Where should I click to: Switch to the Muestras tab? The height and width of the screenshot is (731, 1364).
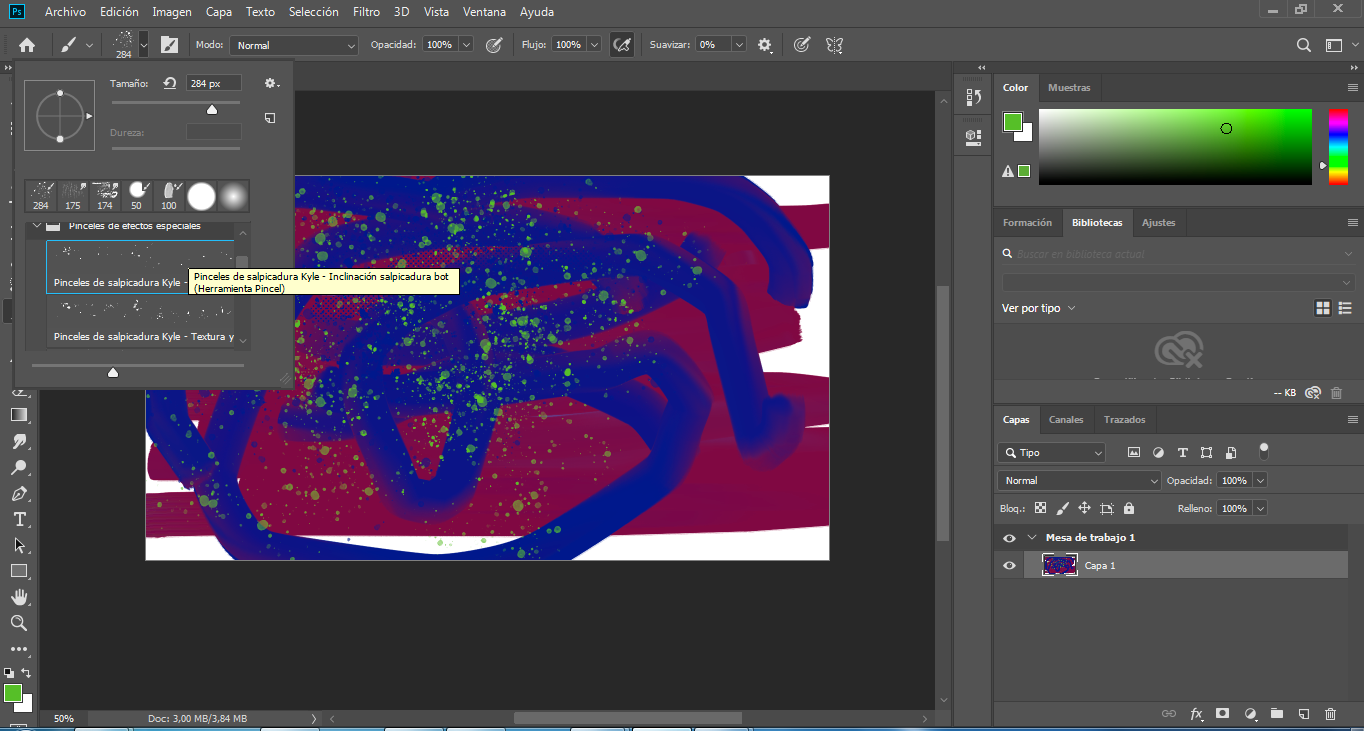pyautogui.click(x=1069, y=88)
